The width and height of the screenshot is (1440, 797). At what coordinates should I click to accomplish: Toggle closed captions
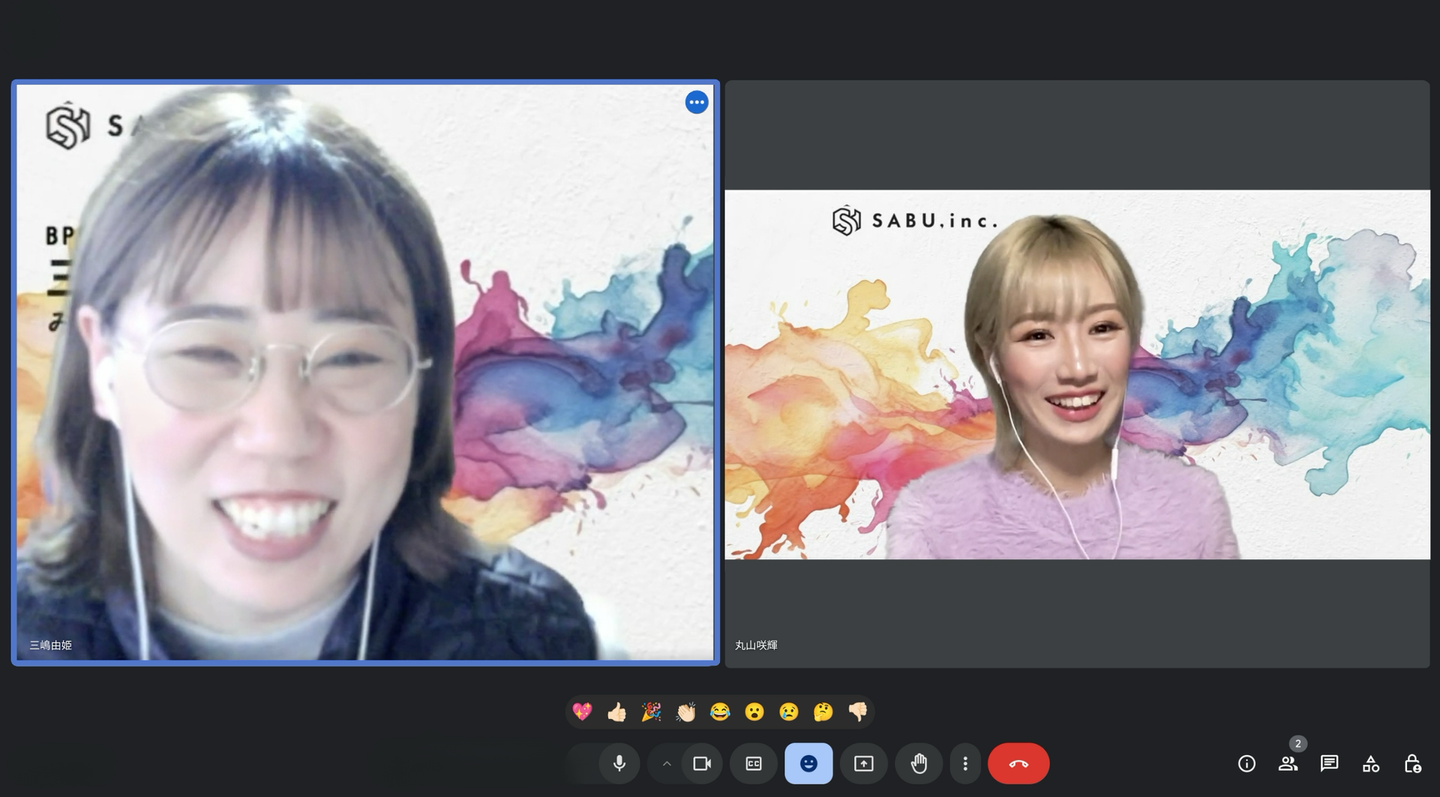point(754,764)
